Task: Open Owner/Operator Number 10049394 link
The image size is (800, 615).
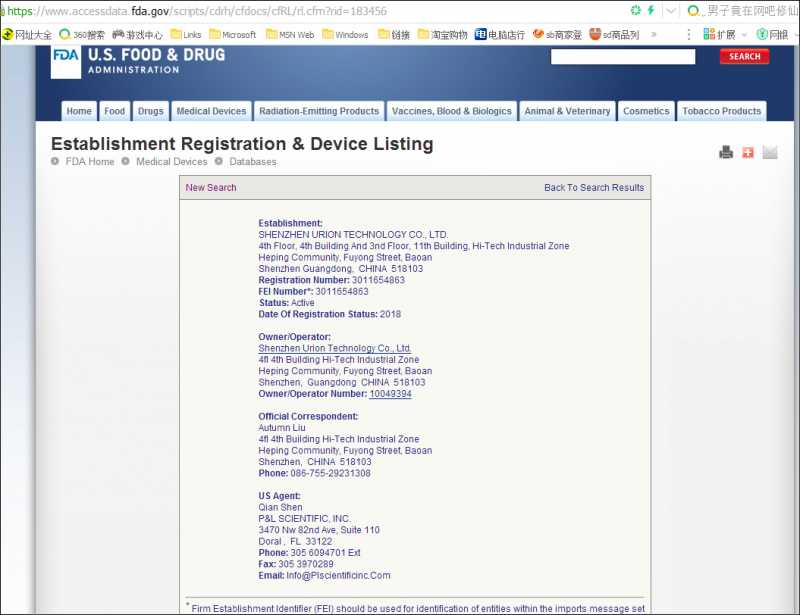Action: (390, 394)
